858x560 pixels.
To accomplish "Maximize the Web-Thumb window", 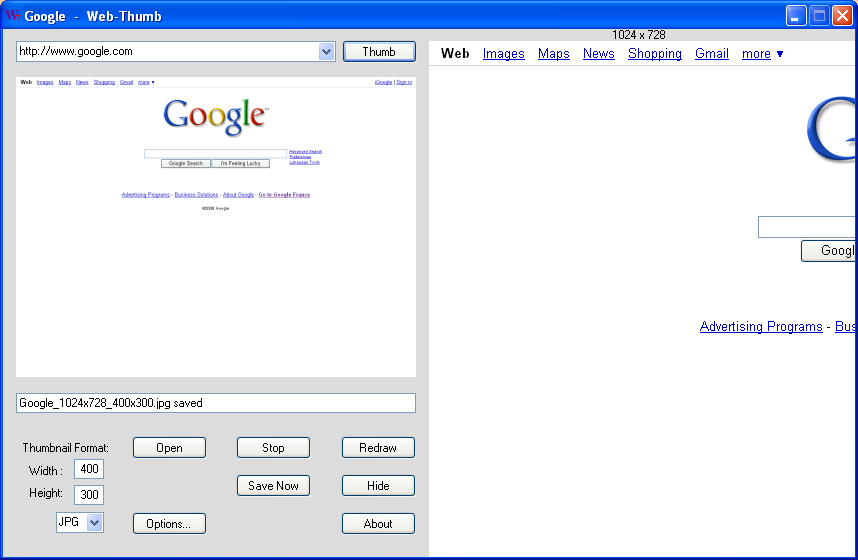I will 819,16.
